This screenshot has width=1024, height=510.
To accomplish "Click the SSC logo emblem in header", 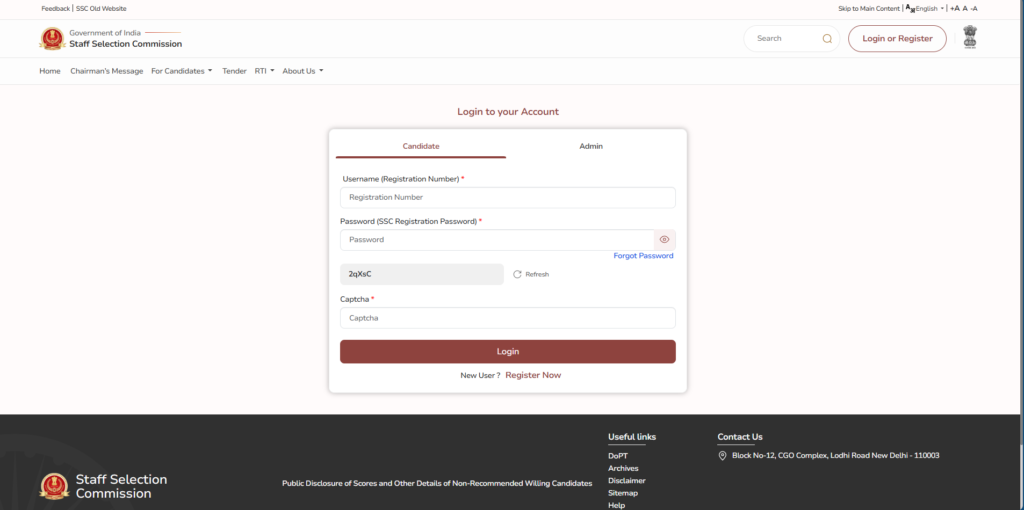I will tap(52, 39).
